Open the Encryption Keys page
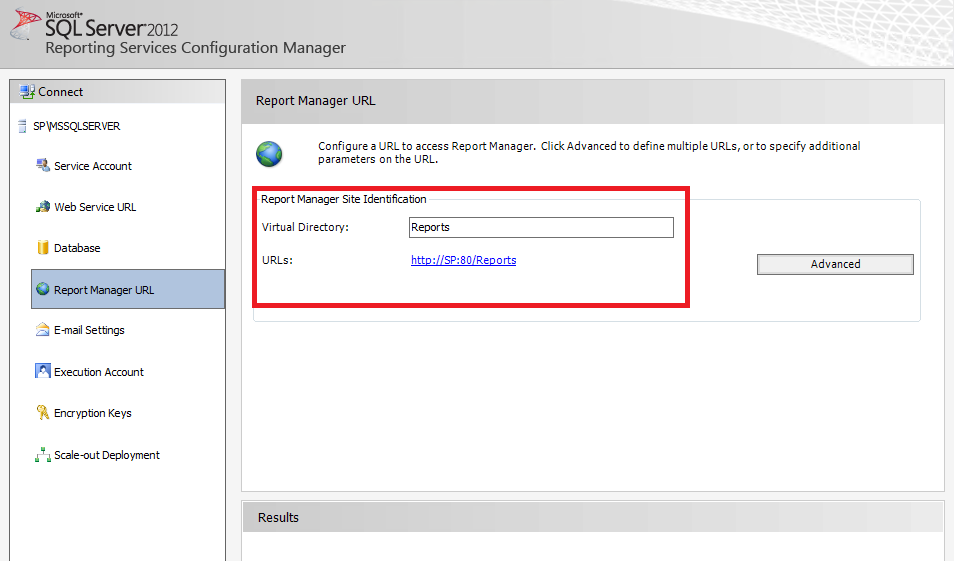This screenshot has height=561, width=954. click(x=92, y=413)
